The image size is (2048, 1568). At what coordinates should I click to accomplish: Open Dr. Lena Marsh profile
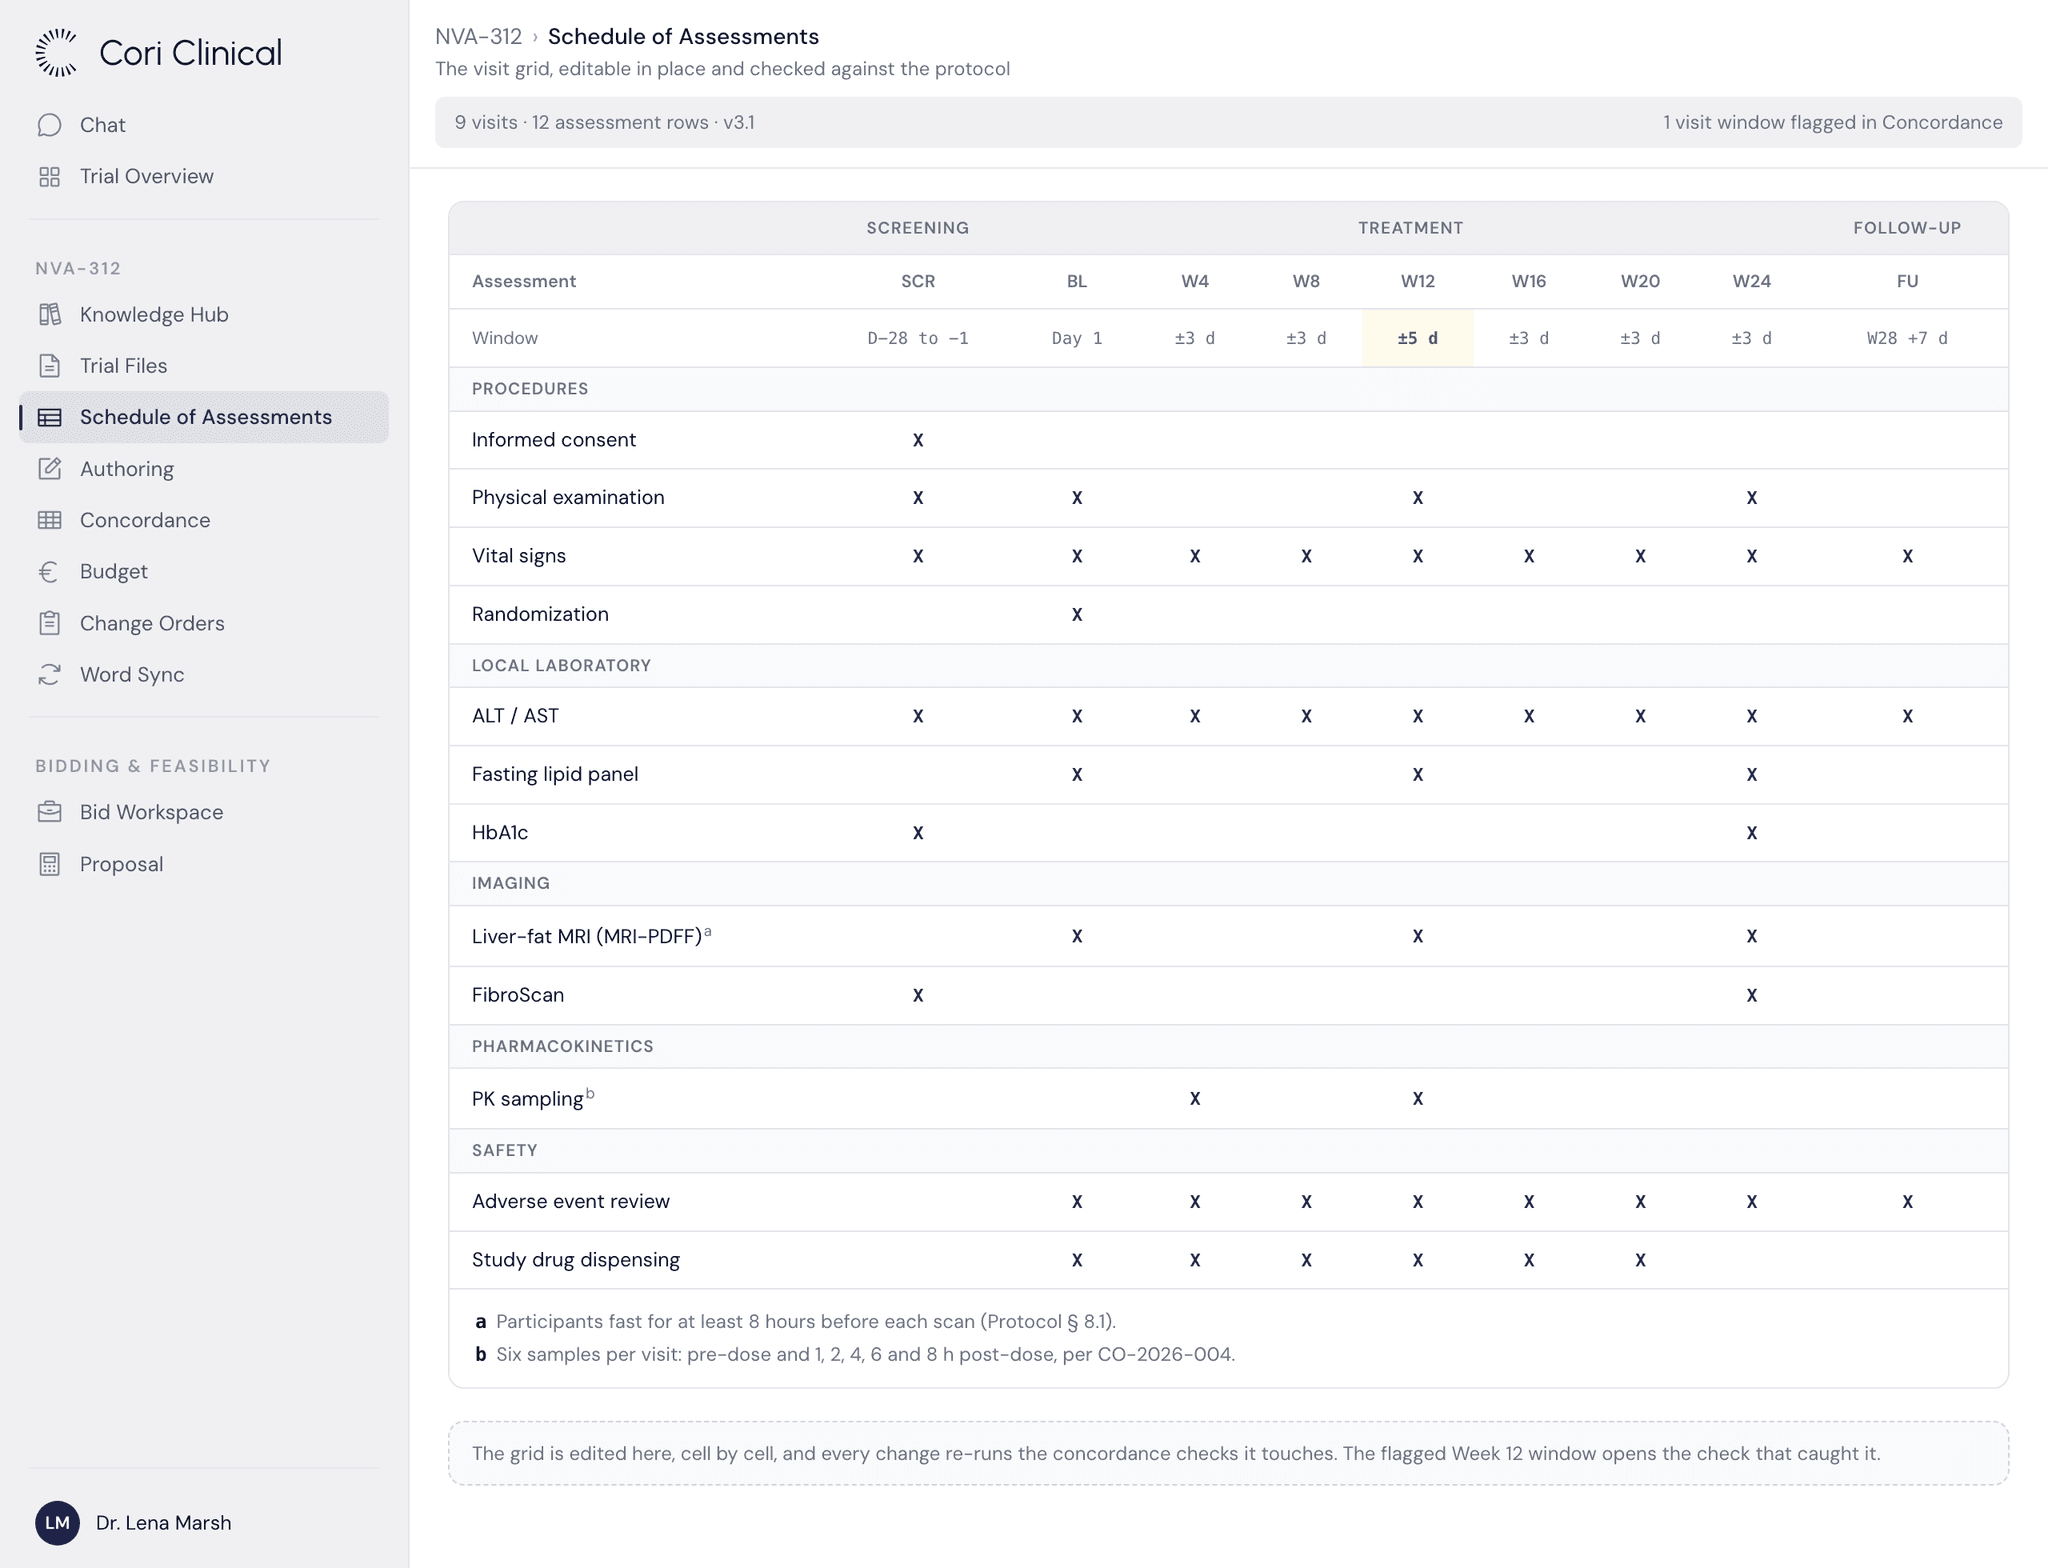click(x=134, y=1523)
